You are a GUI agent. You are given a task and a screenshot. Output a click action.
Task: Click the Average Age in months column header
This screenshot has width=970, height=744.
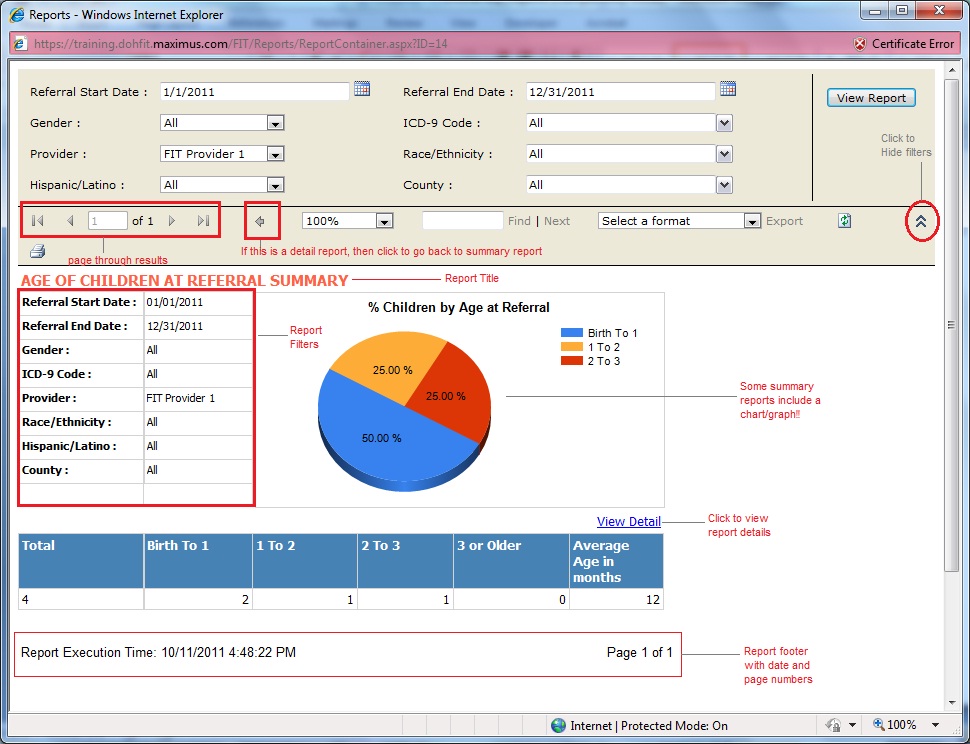(x=616, y=561)
